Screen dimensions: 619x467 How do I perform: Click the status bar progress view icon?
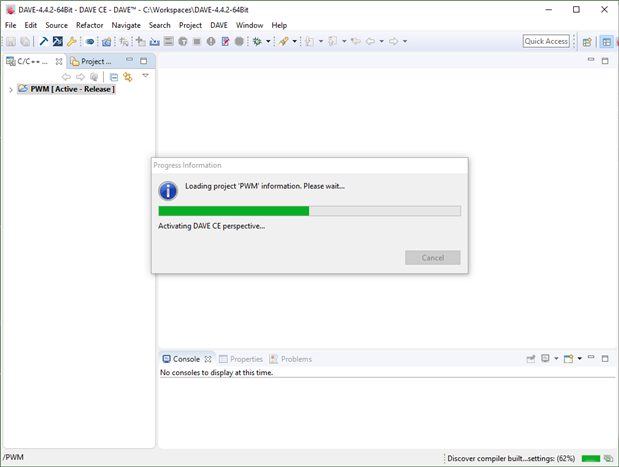(608, 458)
